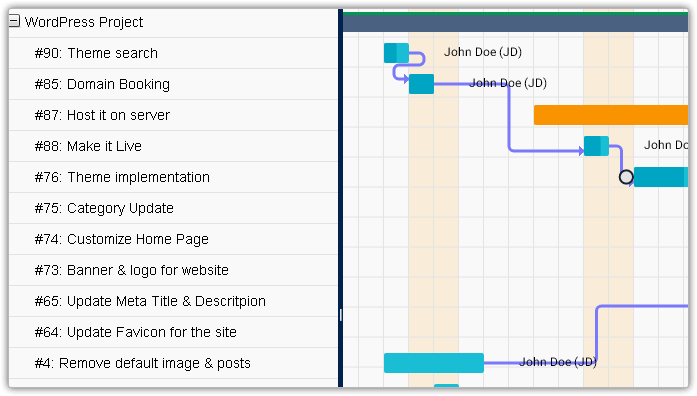Click the Theme search Gantt bar
The height and width of the screenshot is (396, 697).
pos(396,53)
